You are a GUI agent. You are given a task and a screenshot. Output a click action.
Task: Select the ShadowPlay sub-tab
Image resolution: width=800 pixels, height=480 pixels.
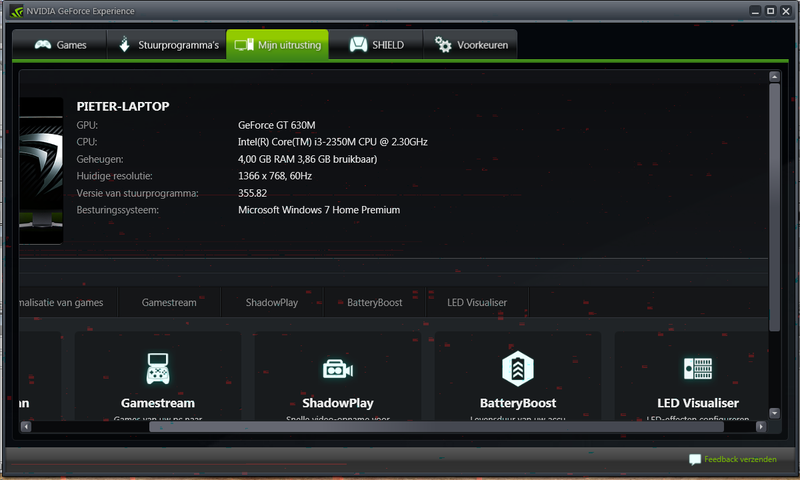pyautogui.click(x=272, y=302)
